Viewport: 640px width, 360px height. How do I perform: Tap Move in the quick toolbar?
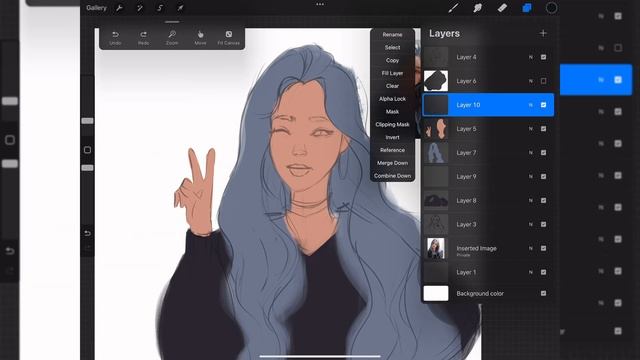(x=200, y=38)
